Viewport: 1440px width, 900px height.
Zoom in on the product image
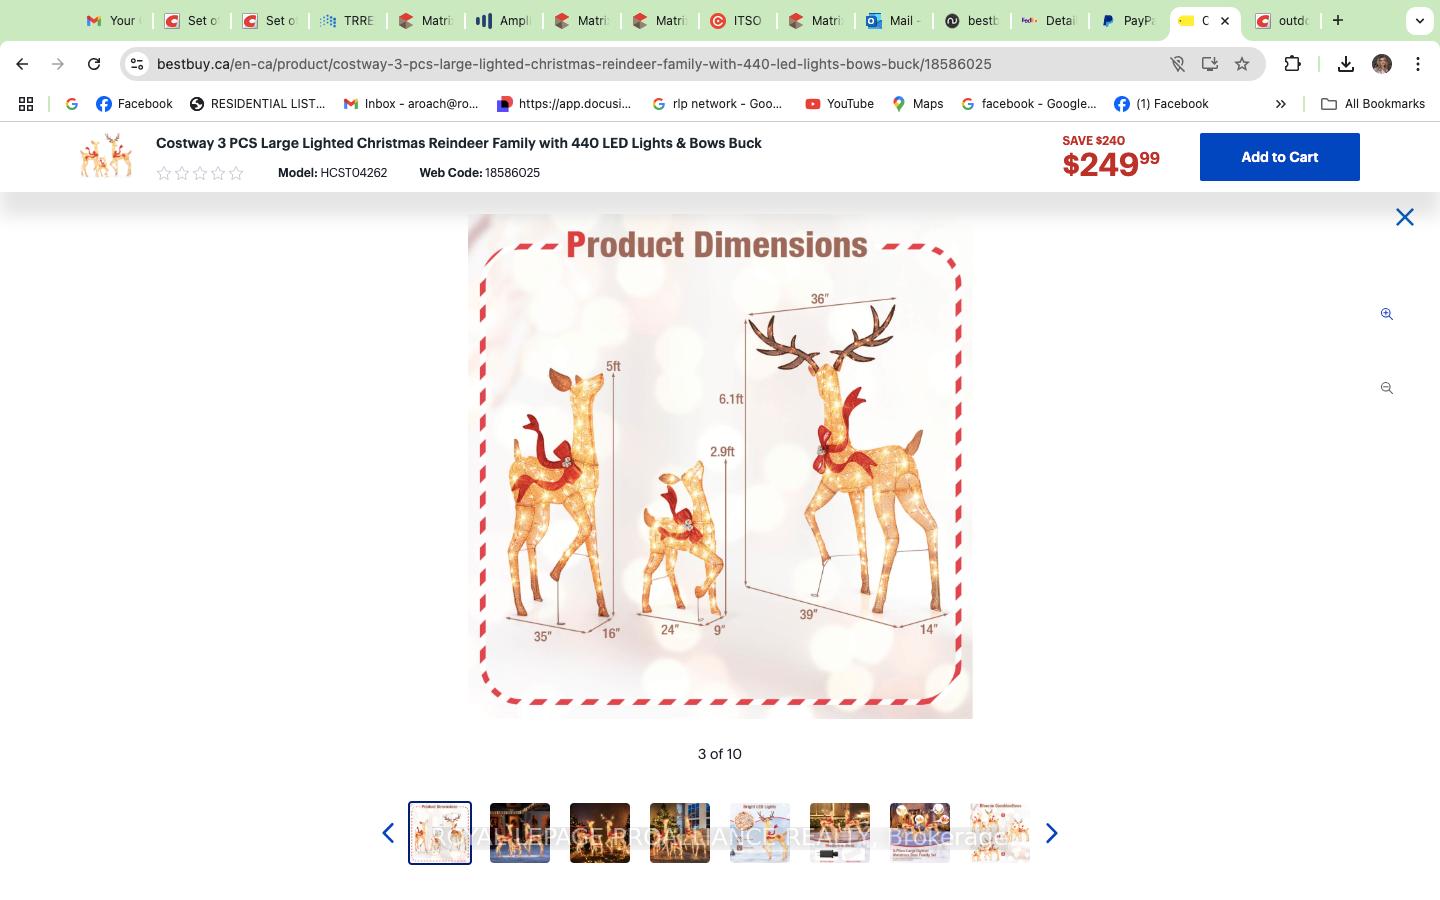[x=1386, y=314]
